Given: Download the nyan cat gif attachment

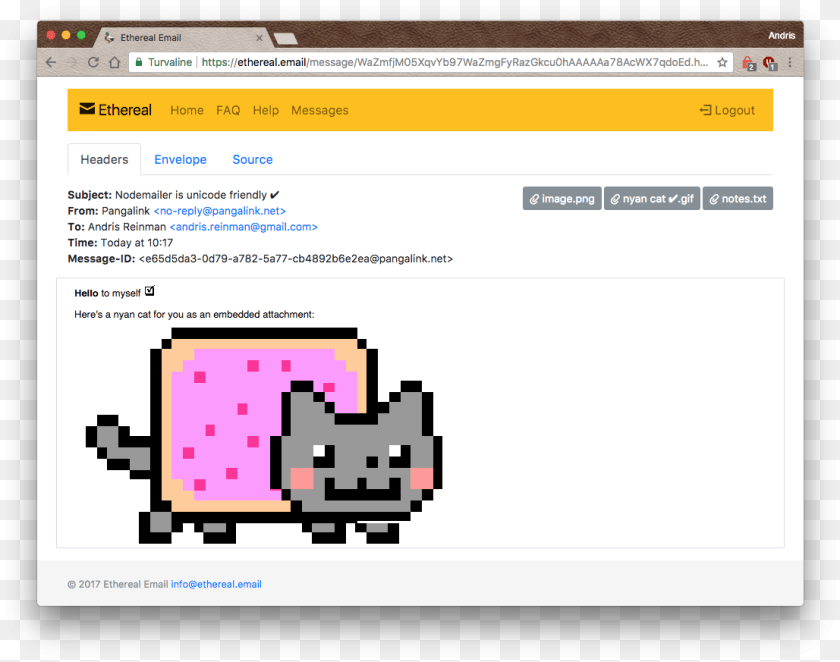Looking at the screenshot, I should (652, 199).
